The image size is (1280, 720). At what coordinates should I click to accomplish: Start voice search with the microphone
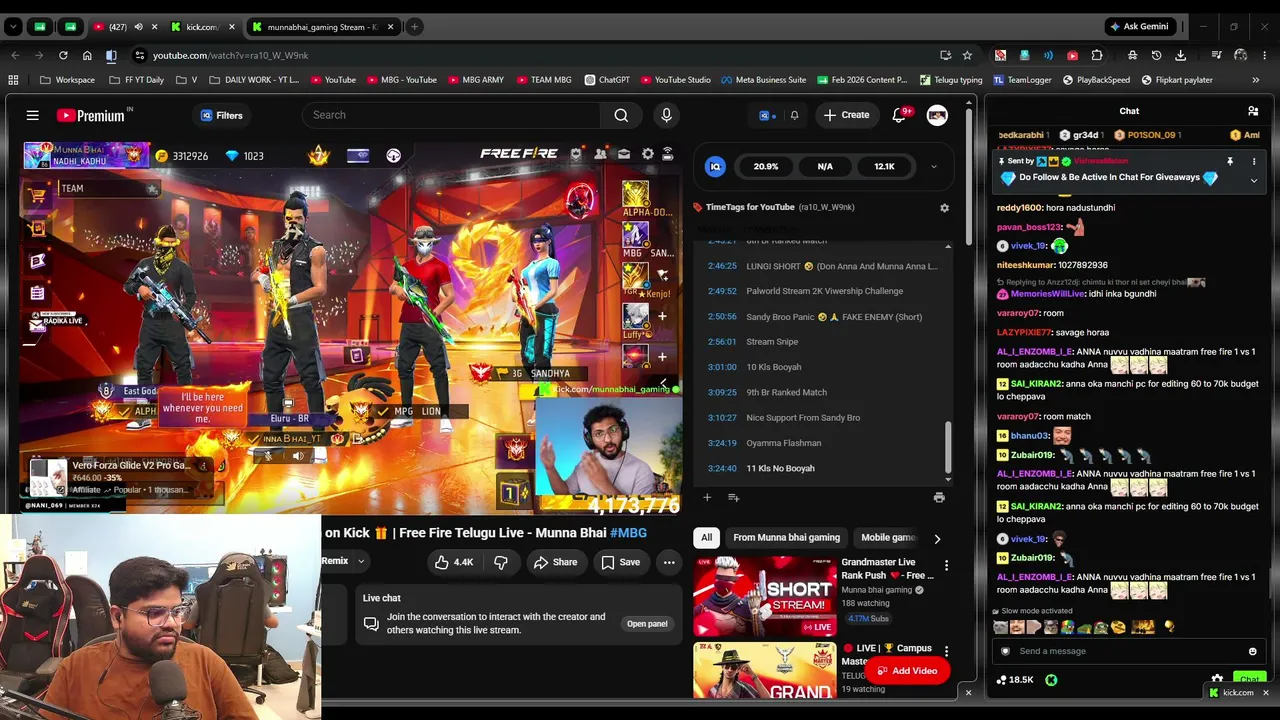pos(666,115)
